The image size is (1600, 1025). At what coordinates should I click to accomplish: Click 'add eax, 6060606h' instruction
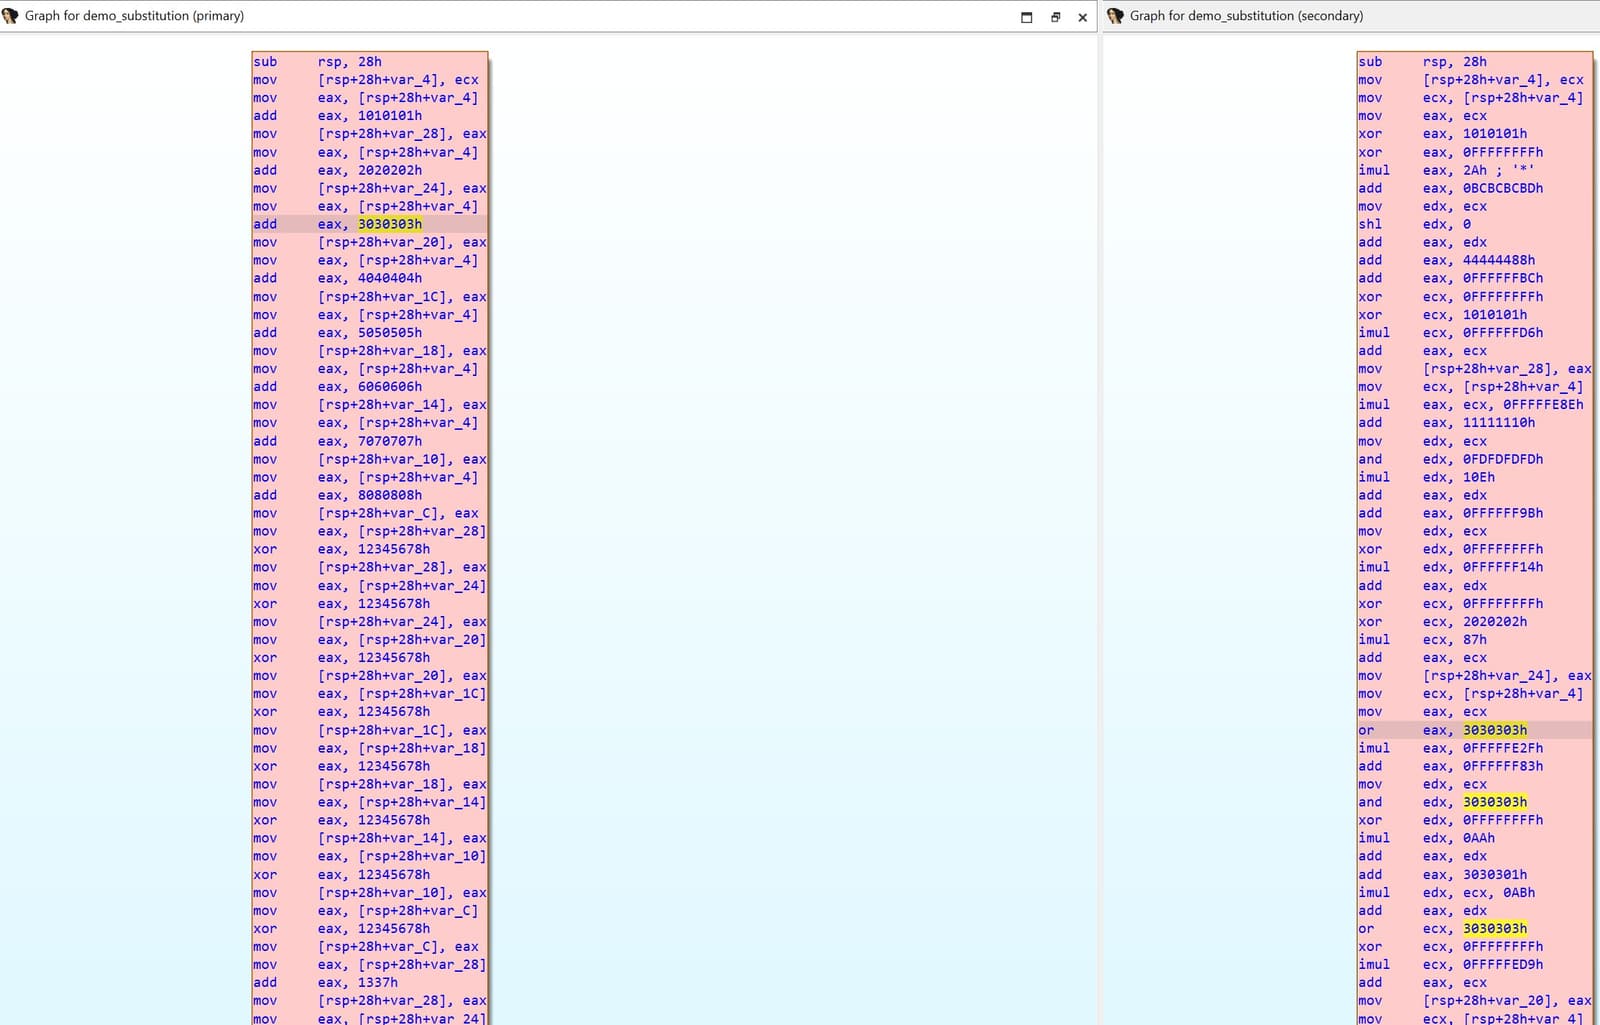click(x=338, y=387)
